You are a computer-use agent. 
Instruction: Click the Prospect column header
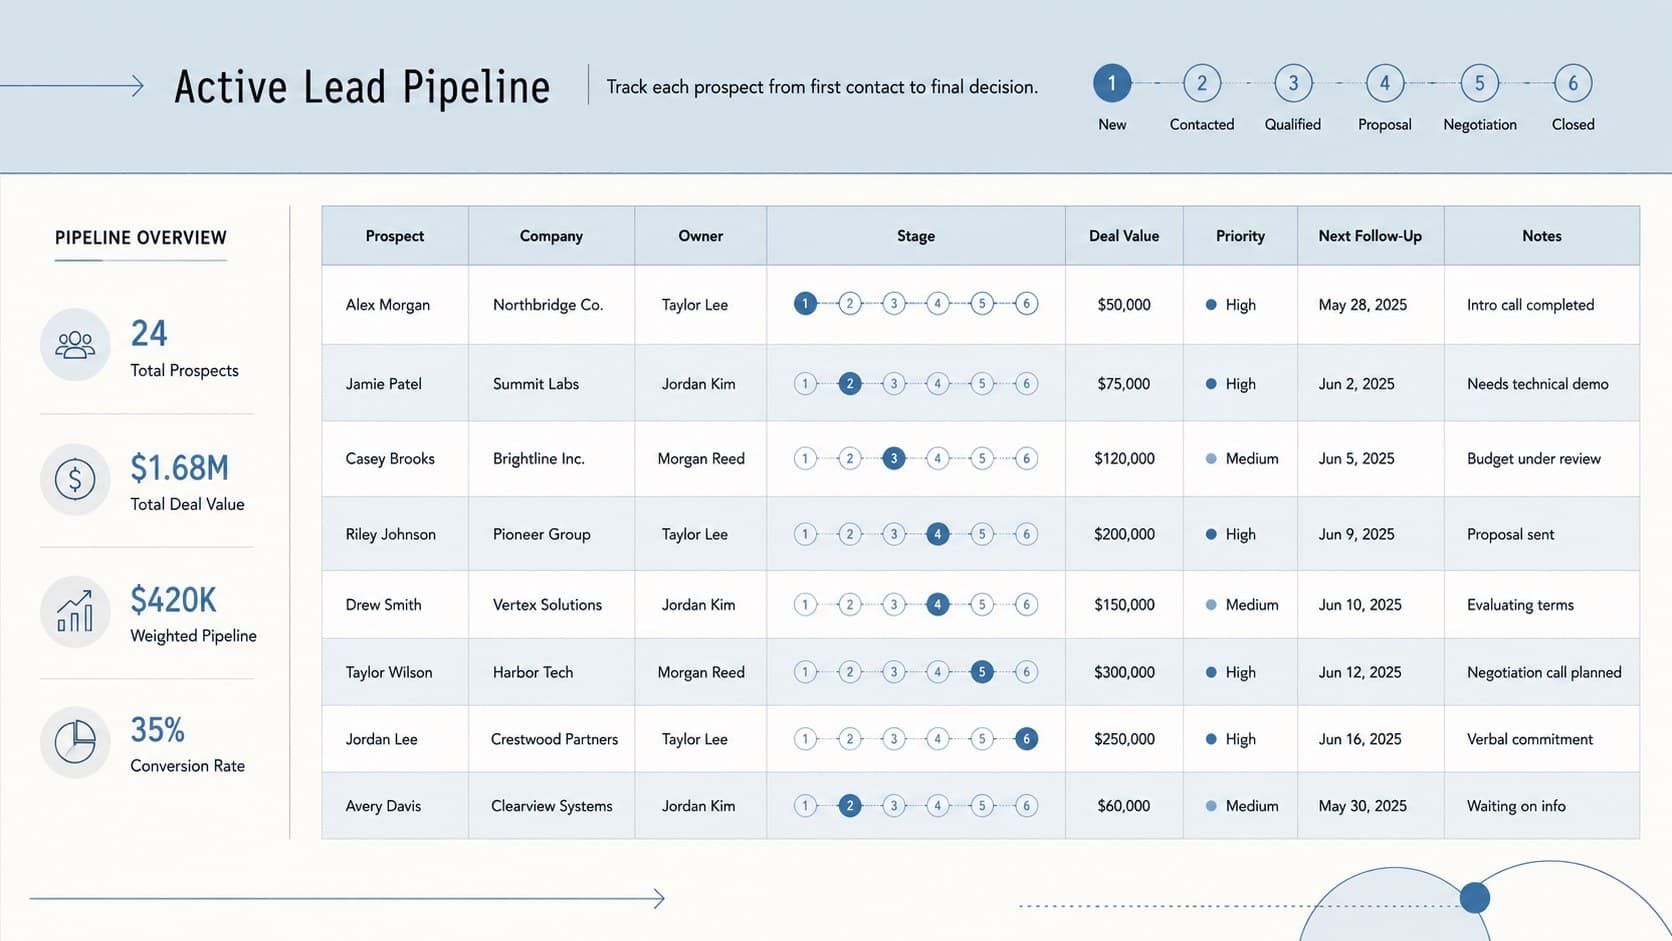[x=395, y=236]
